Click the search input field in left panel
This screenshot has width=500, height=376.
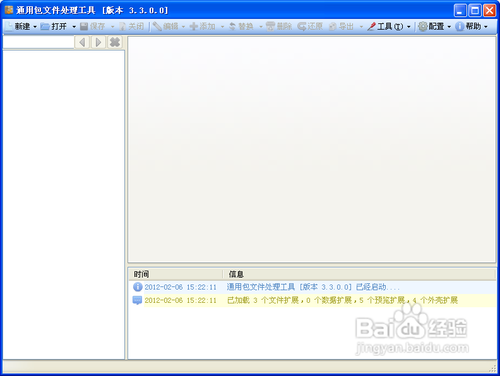pos(38,42)
